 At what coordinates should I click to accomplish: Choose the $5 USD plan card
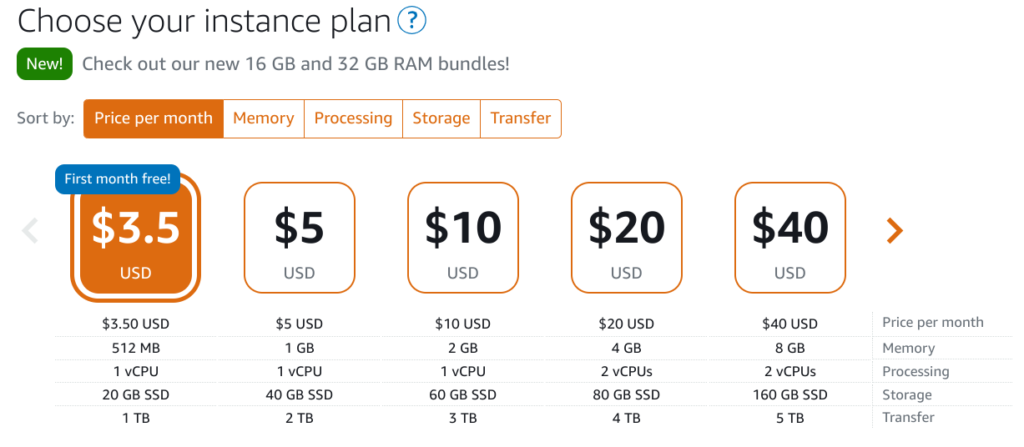coord(299,237)
